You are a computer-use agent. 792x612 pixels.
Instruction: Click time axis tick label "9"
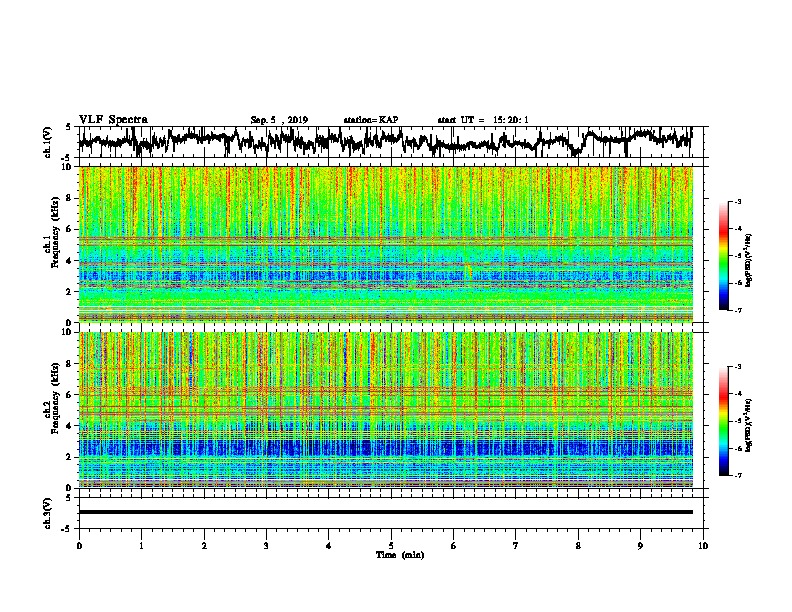[x=640, y=546]
